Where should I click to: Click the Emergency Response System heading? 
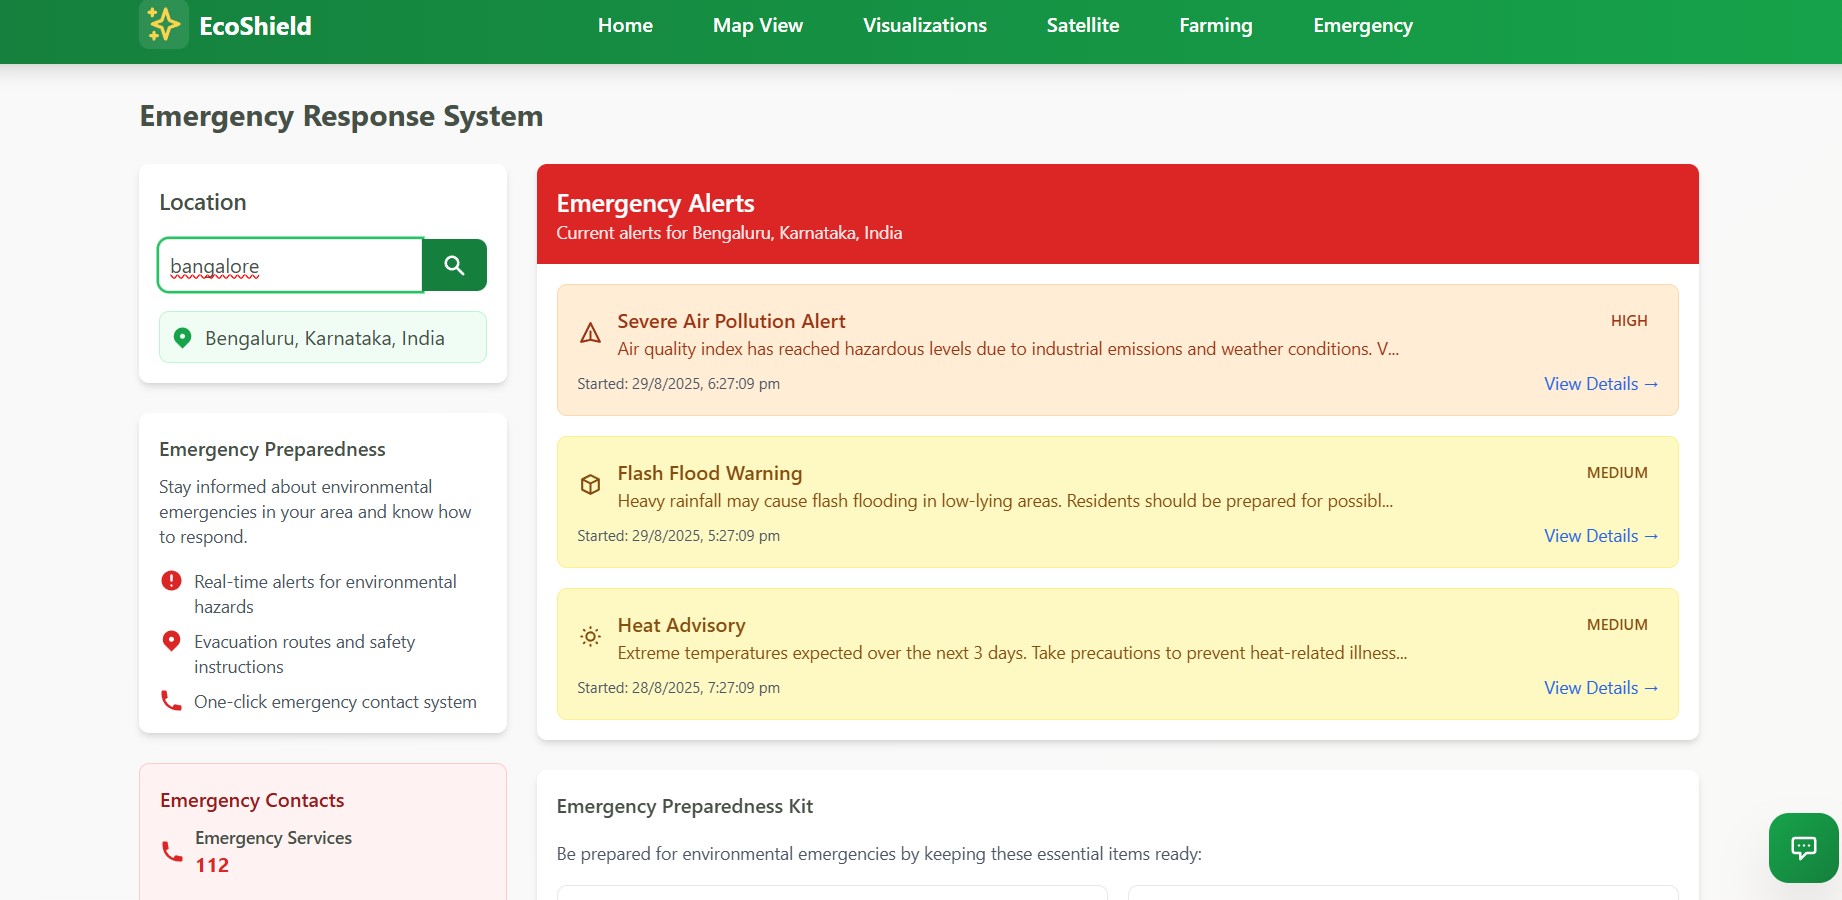(341, 117)
